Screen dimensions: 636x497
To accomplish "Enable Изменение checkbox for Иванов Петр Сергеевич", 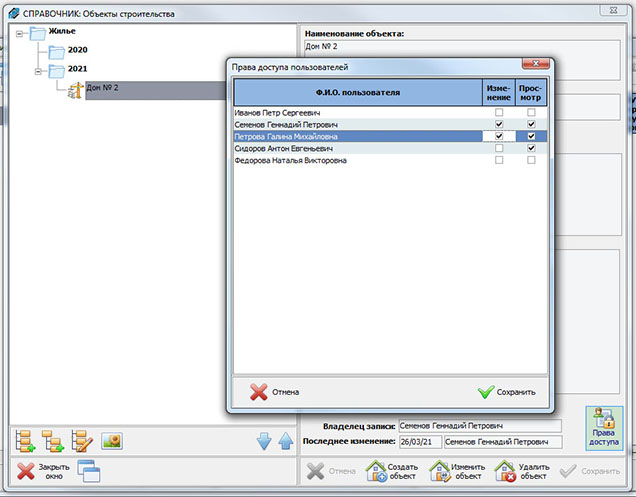I will click(x=498, y=113).
